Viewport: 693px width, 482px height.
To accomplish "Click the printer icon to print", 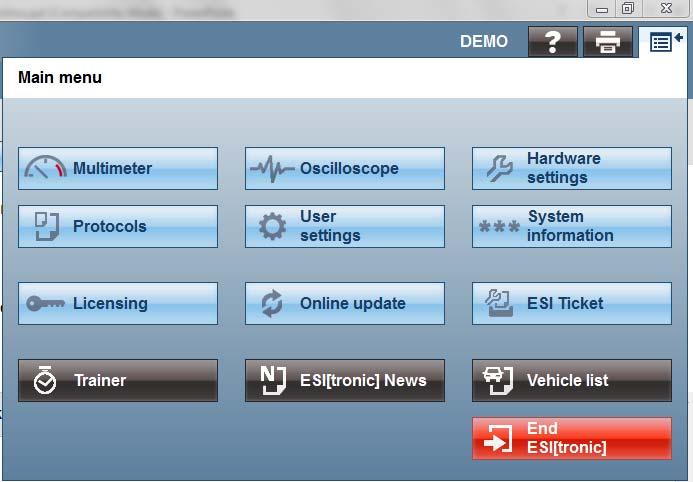I will click(x=608, y=42).
